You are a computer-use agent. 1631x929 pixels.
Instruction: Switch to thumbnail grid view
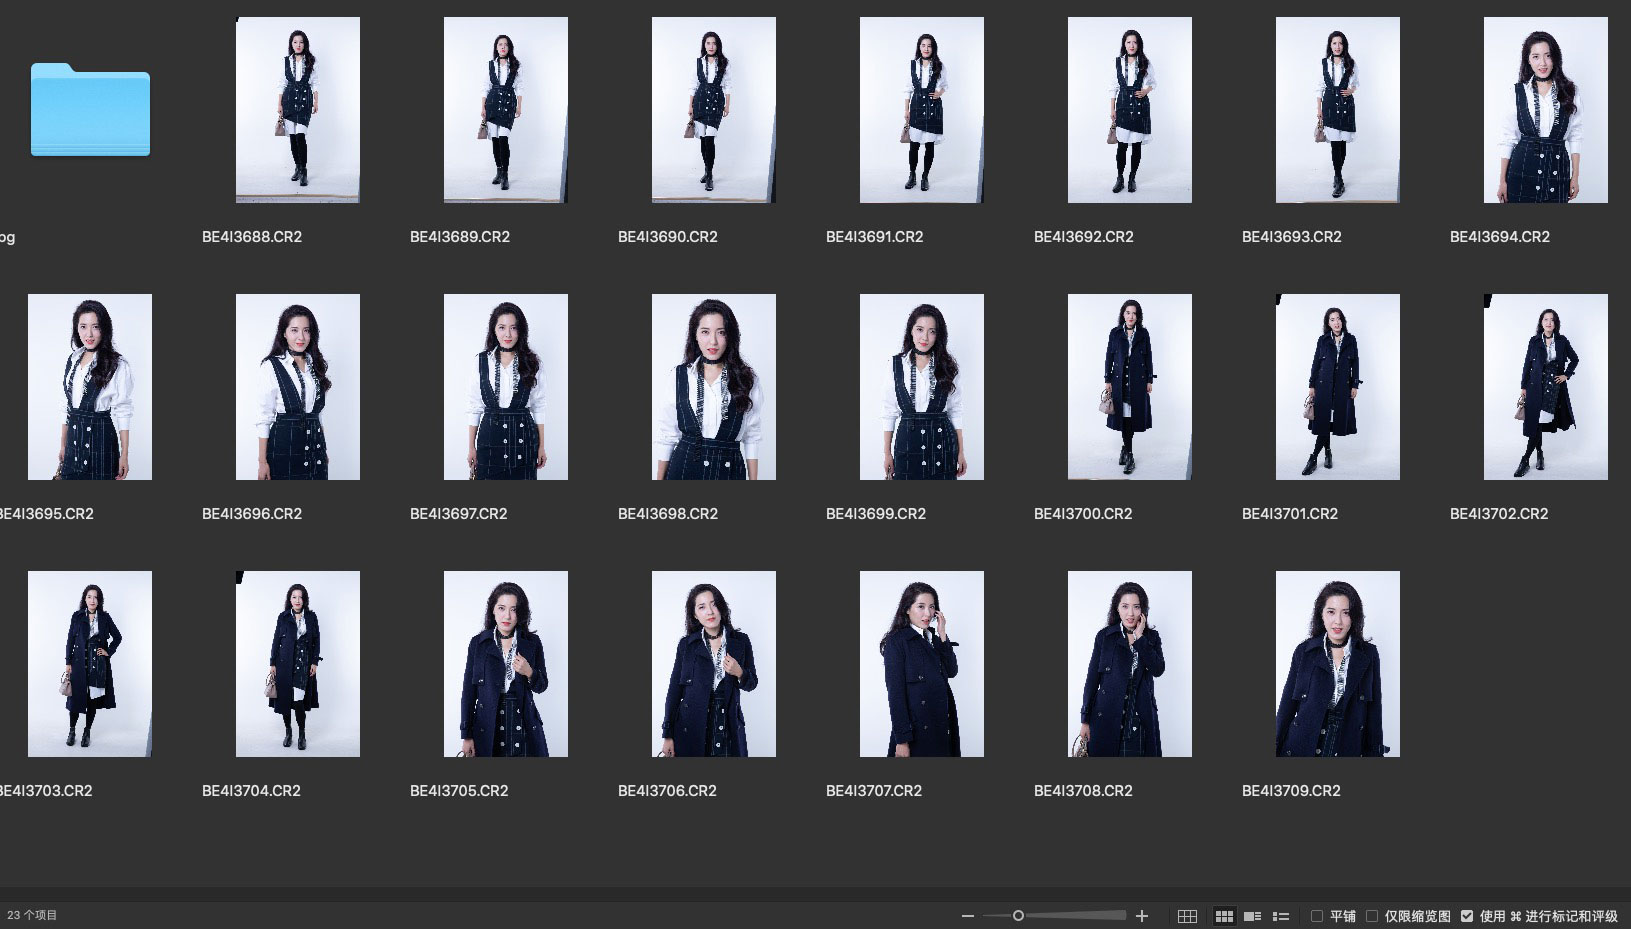point(1224,916)
